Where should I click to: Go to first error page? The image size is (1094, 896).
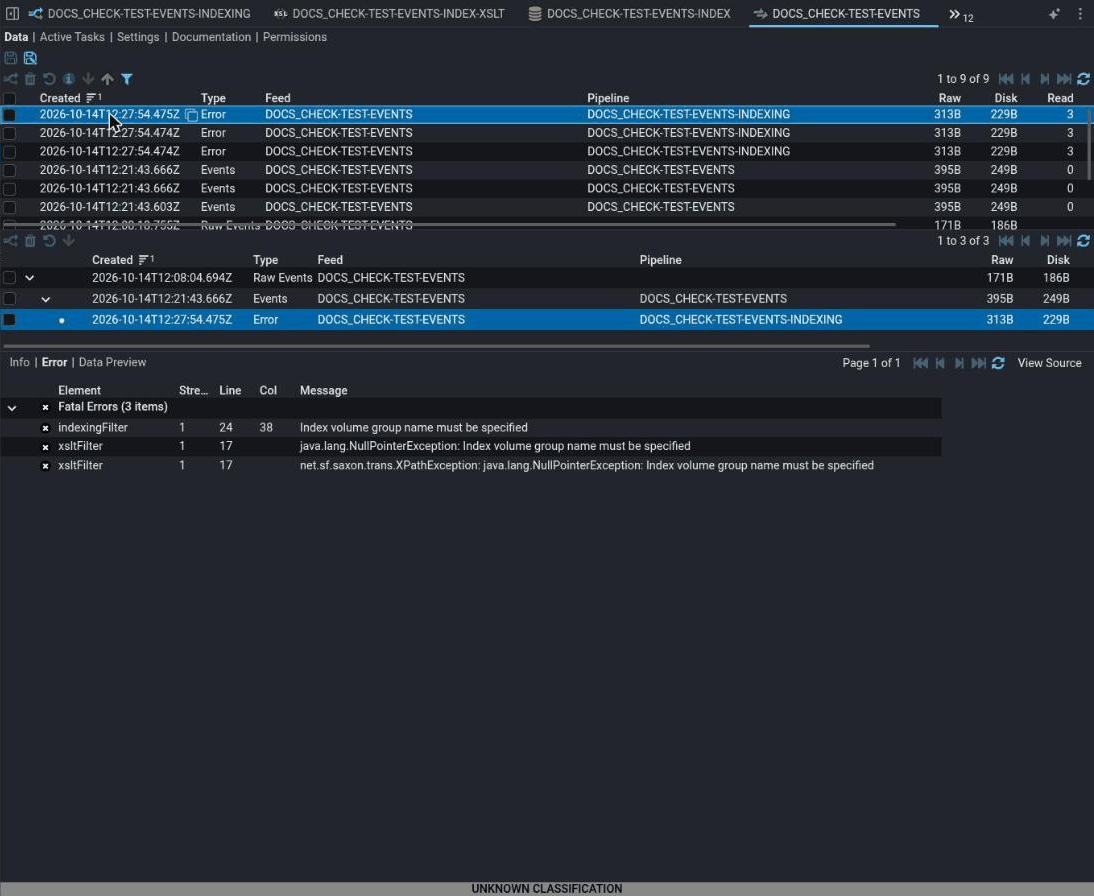(x=920, y=363)
